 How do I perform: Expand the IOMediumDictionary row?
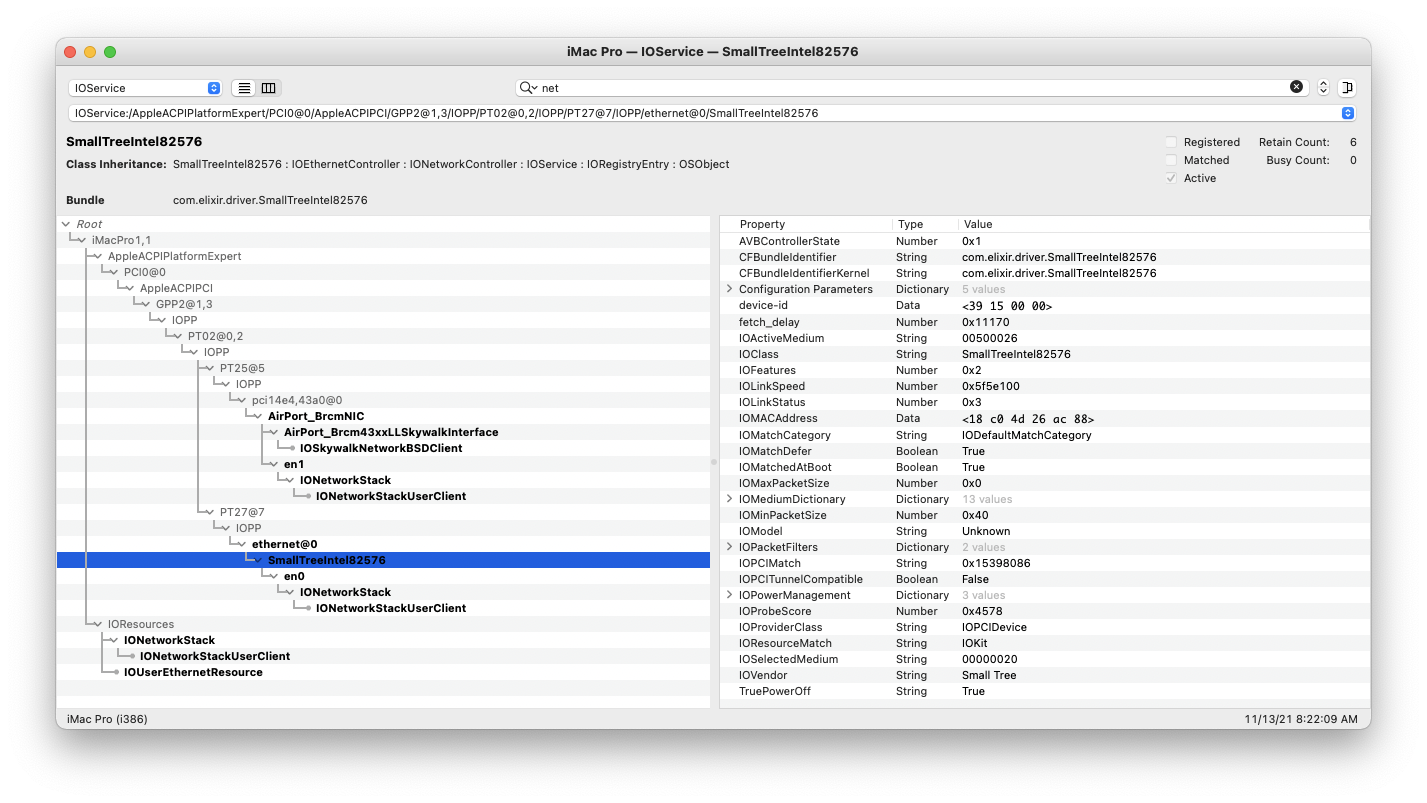point(729,499)
